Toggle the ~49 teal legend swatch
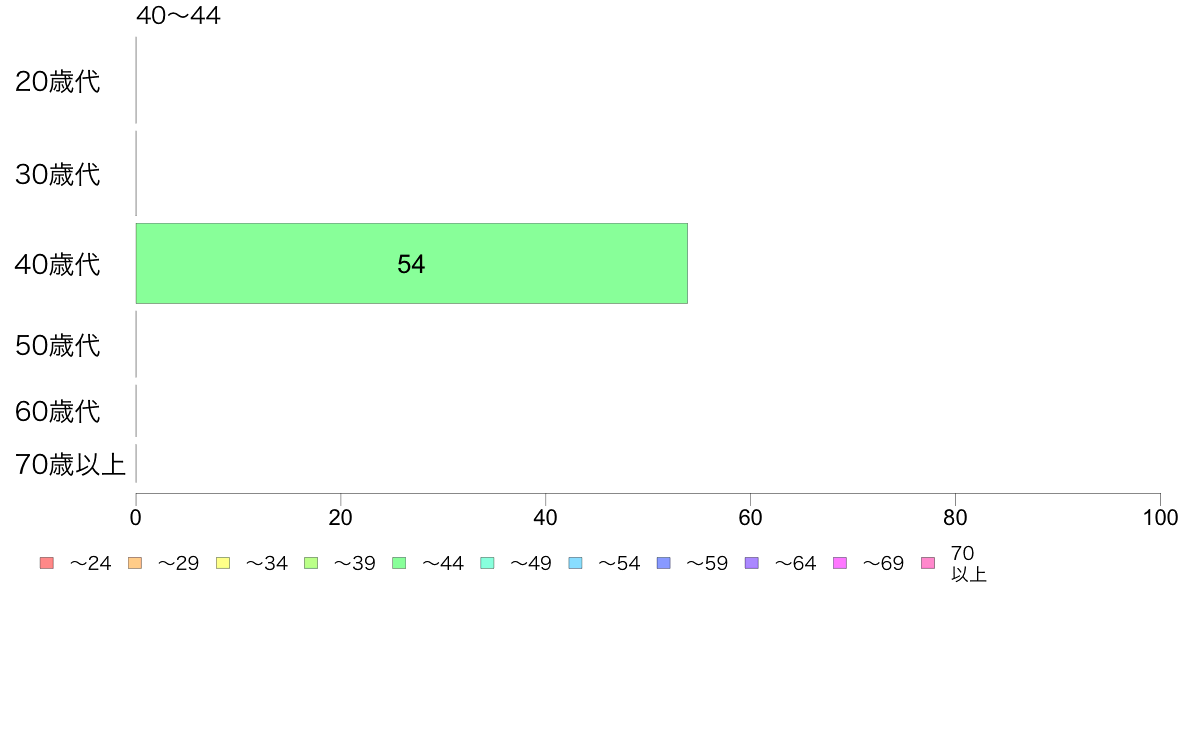 pyautogui.click(x=487, y=562)
